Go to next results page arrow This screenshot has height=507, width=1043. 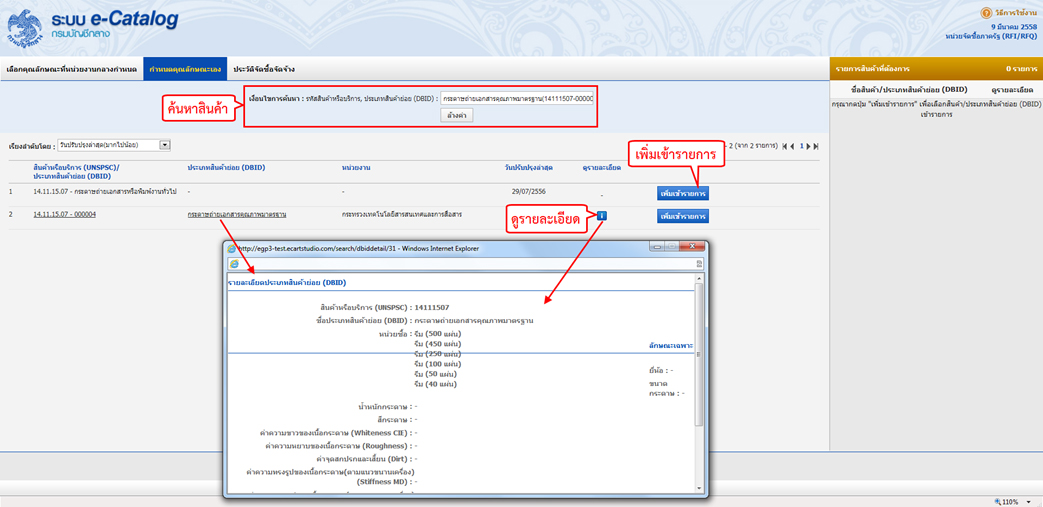pos(808,146)
